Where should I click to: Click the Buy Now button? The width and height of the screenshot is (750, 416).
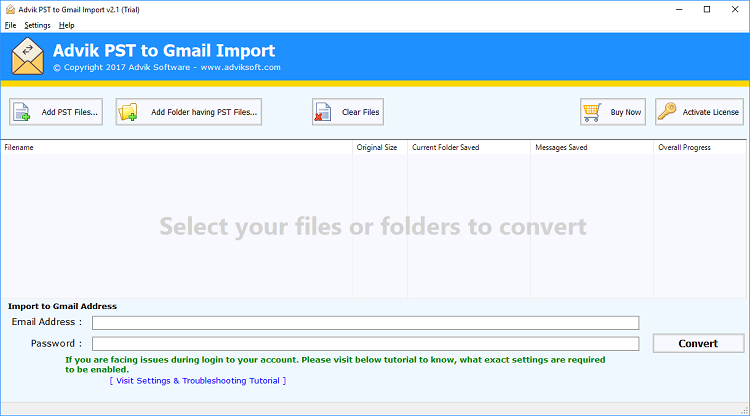click(613, 112)
